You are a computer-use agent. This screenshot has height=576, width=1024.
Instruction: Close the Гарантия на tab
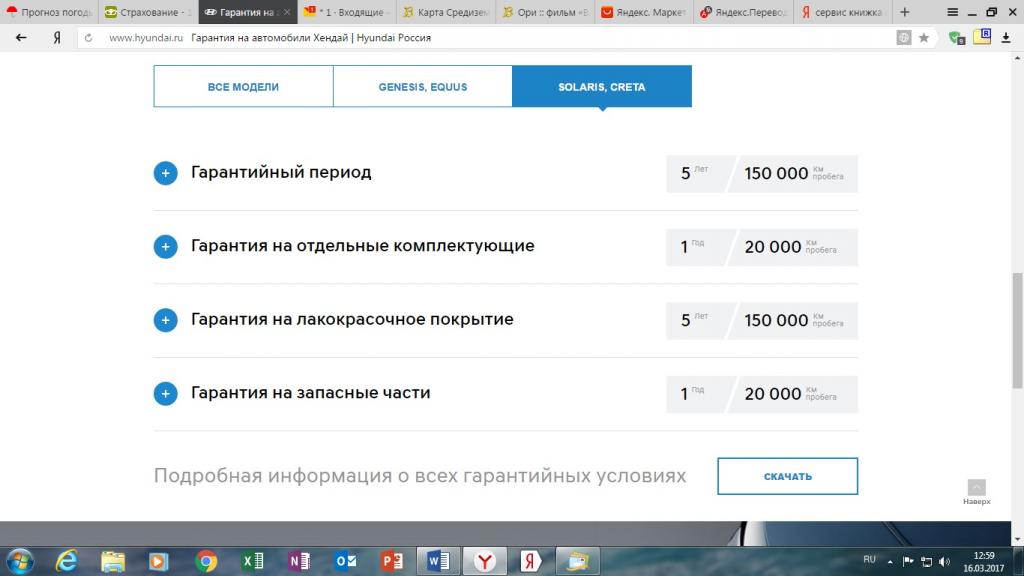[x=287, y=12]
